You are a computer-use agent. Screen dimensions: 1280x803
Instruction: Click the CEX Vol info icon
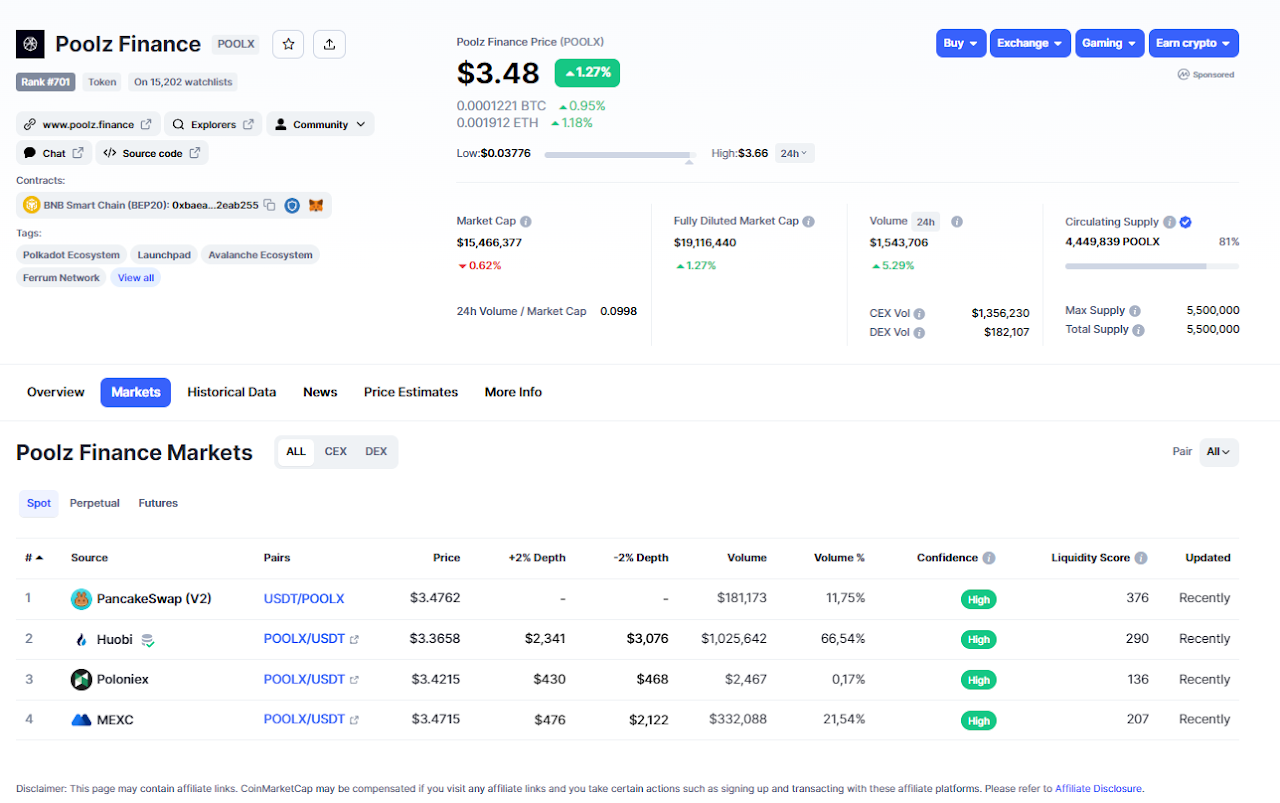pos(919,314)
